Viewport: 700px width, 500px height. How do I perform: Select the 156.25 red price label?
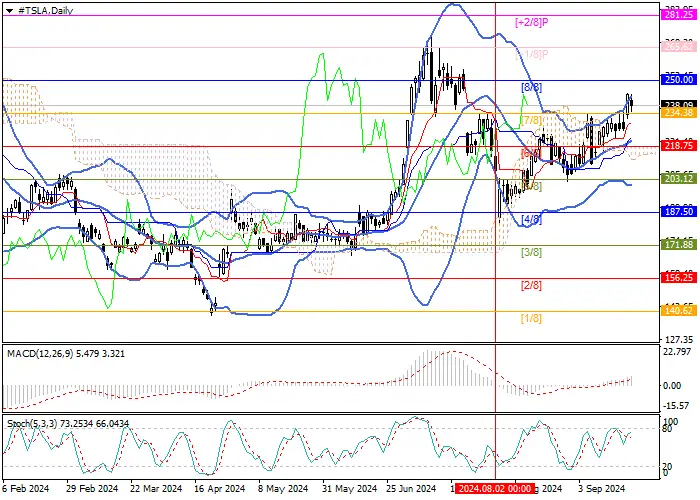679,278
